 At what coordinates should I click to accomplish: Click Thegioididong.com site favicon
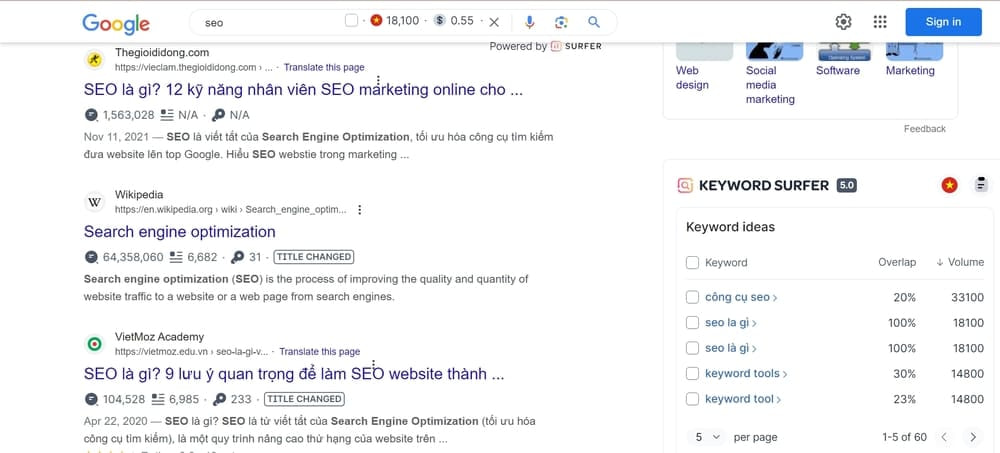coord(94,60)
